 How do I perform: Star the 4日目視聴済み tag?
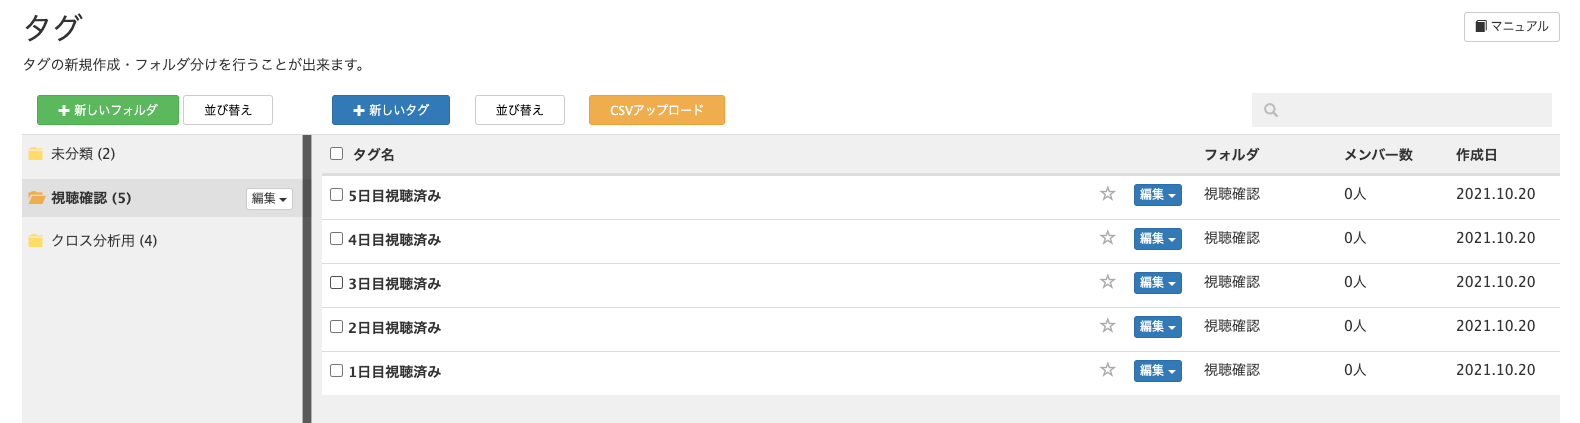point(1107,238)
